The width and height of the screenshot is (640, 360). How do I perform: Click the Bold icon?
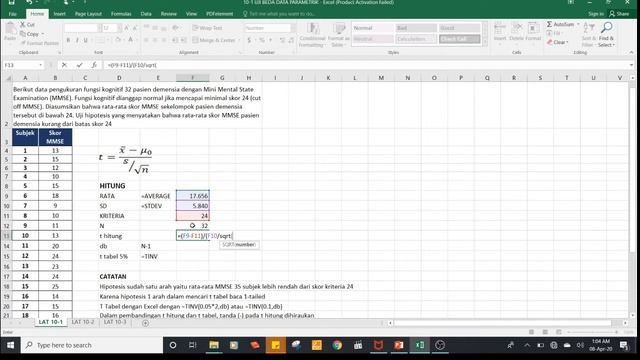68,40
